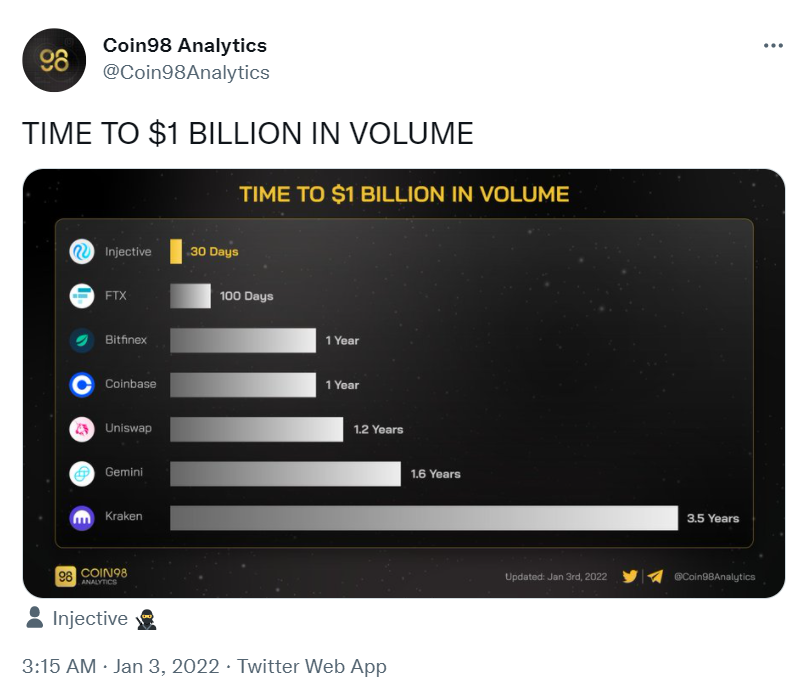Click the Telegram paper plane icon in footer
805x698 pixels.
(655, 576)
